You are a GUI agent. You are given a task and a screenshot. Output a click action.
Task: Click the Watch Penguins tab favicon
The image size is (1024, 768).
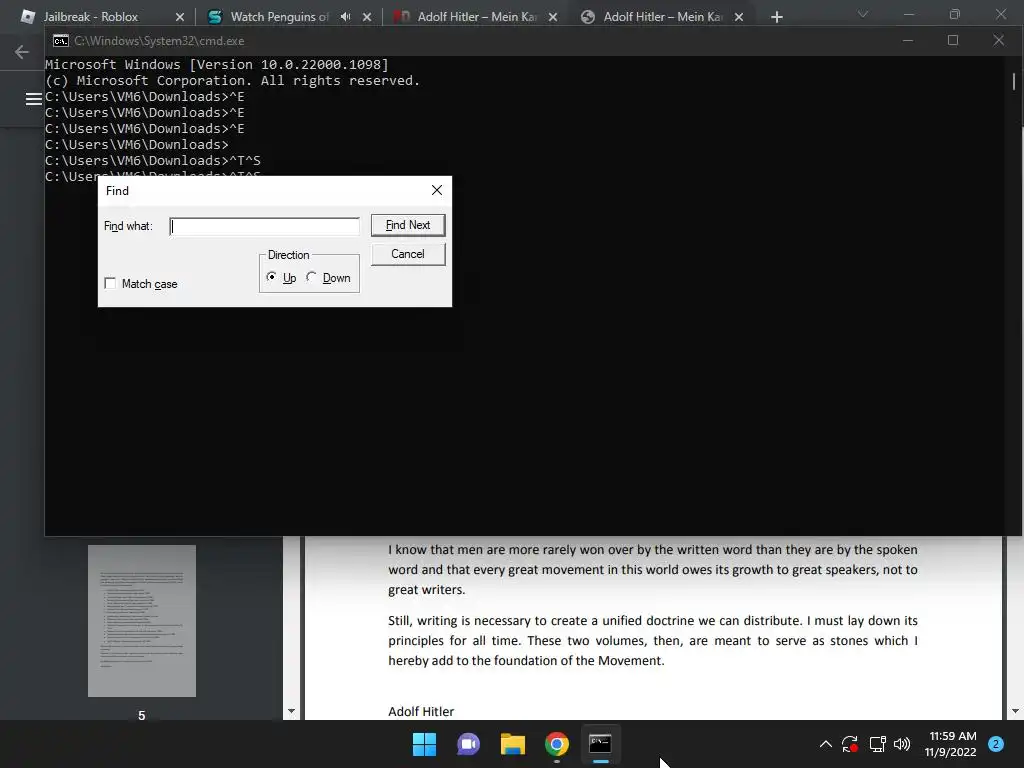(215, 17)
